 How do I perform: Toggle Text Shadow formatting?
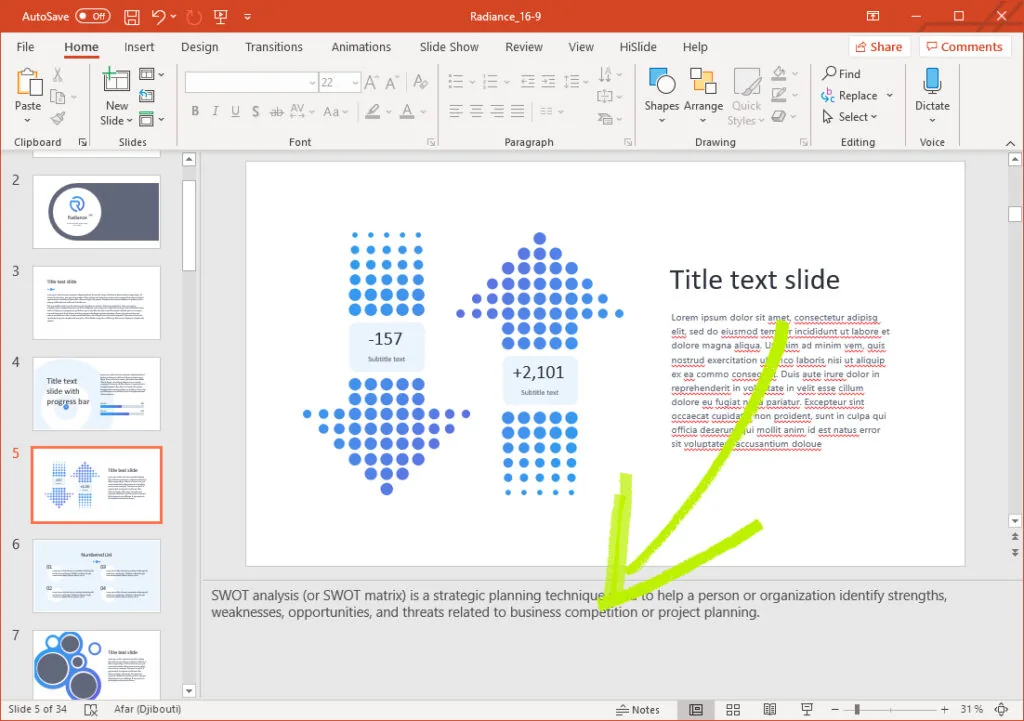click(256, 112)
